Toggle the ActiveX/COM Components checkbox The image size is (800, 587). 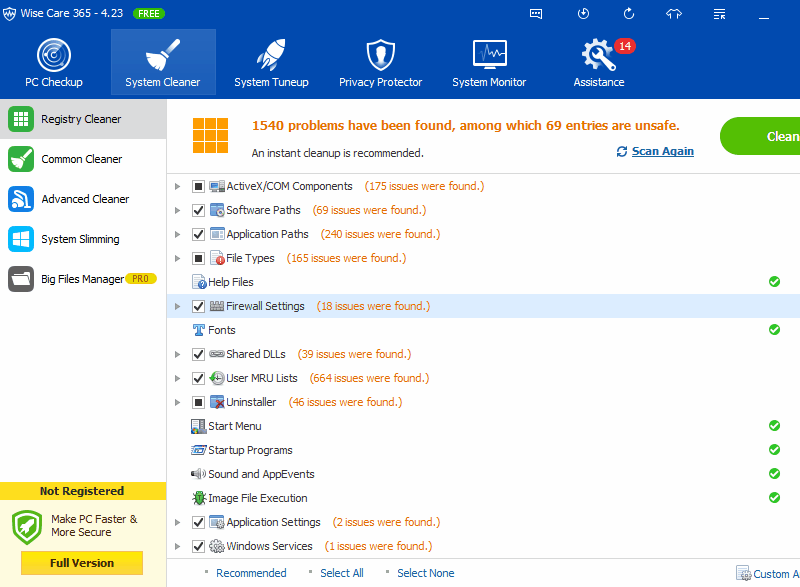[198, 187]
